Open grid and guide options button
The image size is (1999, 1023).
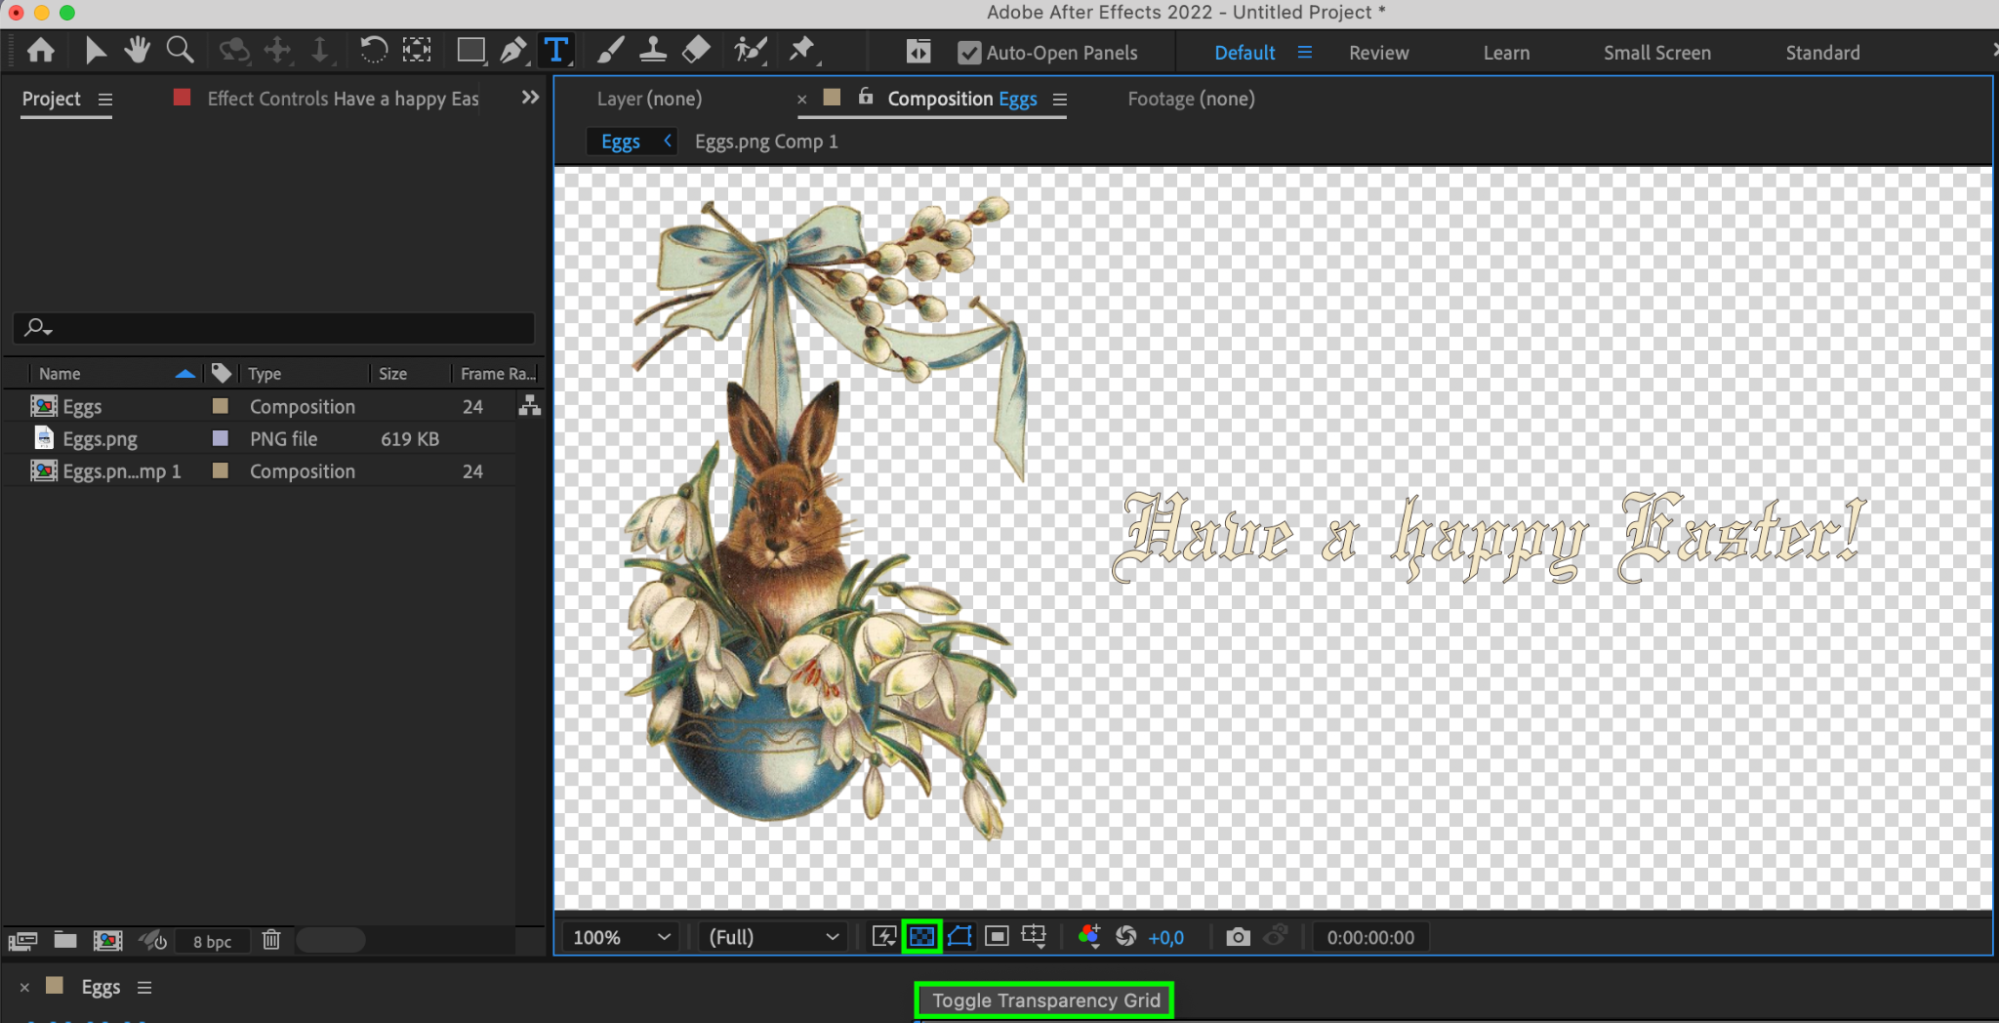pos(1034,937)
